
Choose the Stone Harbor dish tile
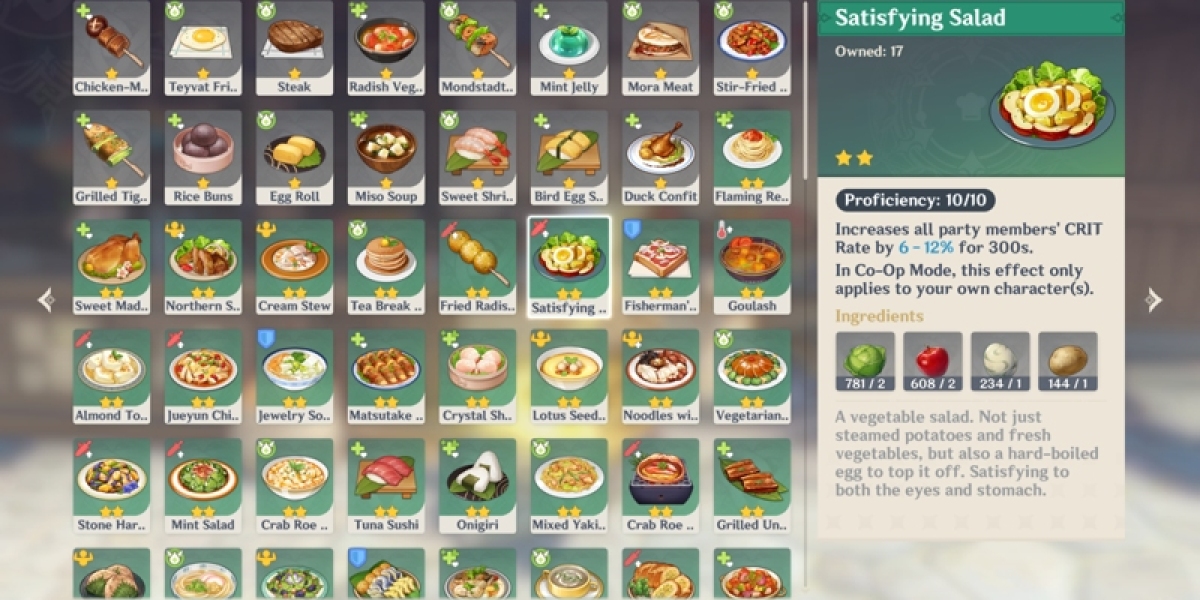point(112,486)
